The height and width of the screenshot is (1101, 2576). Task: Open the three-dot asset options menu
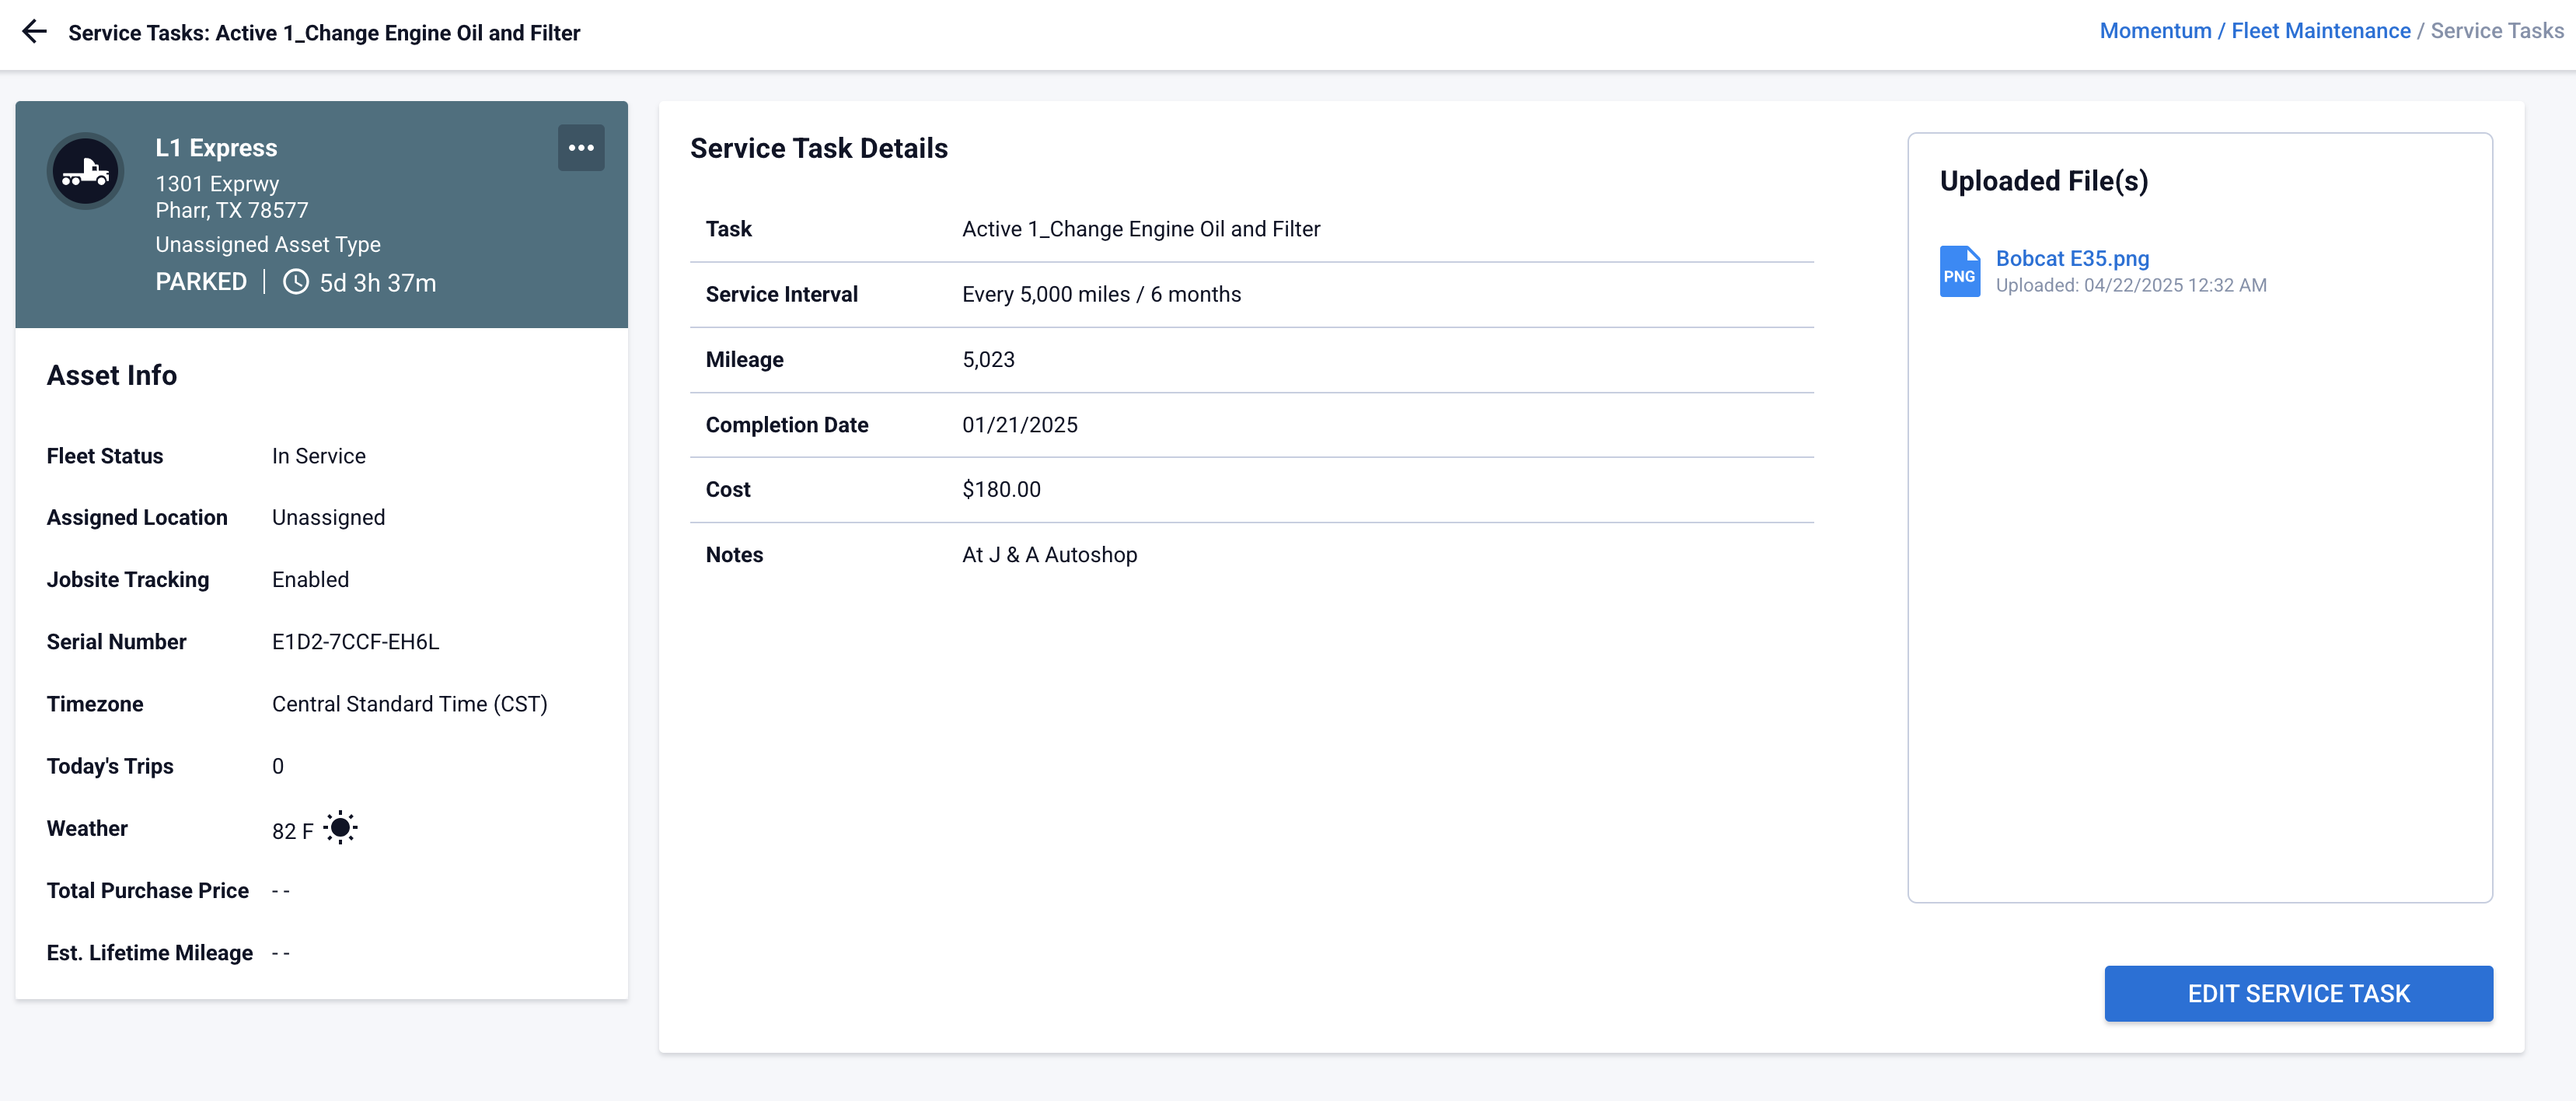click(x=581, y=148)
